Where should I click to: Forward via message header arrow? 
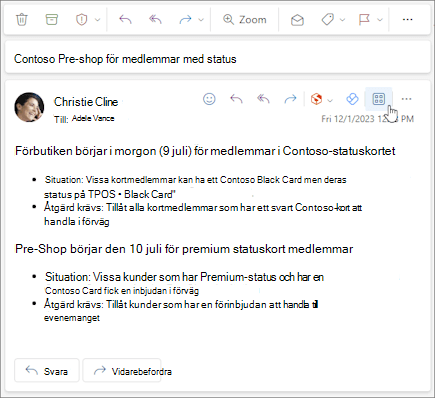tap(290, 99)
